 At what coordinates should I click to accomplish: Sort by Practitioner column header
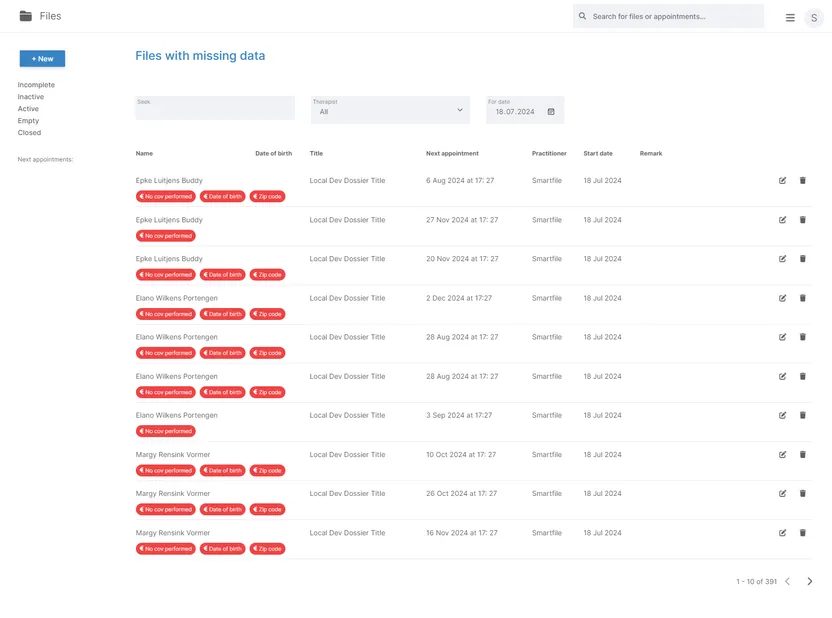549,153
